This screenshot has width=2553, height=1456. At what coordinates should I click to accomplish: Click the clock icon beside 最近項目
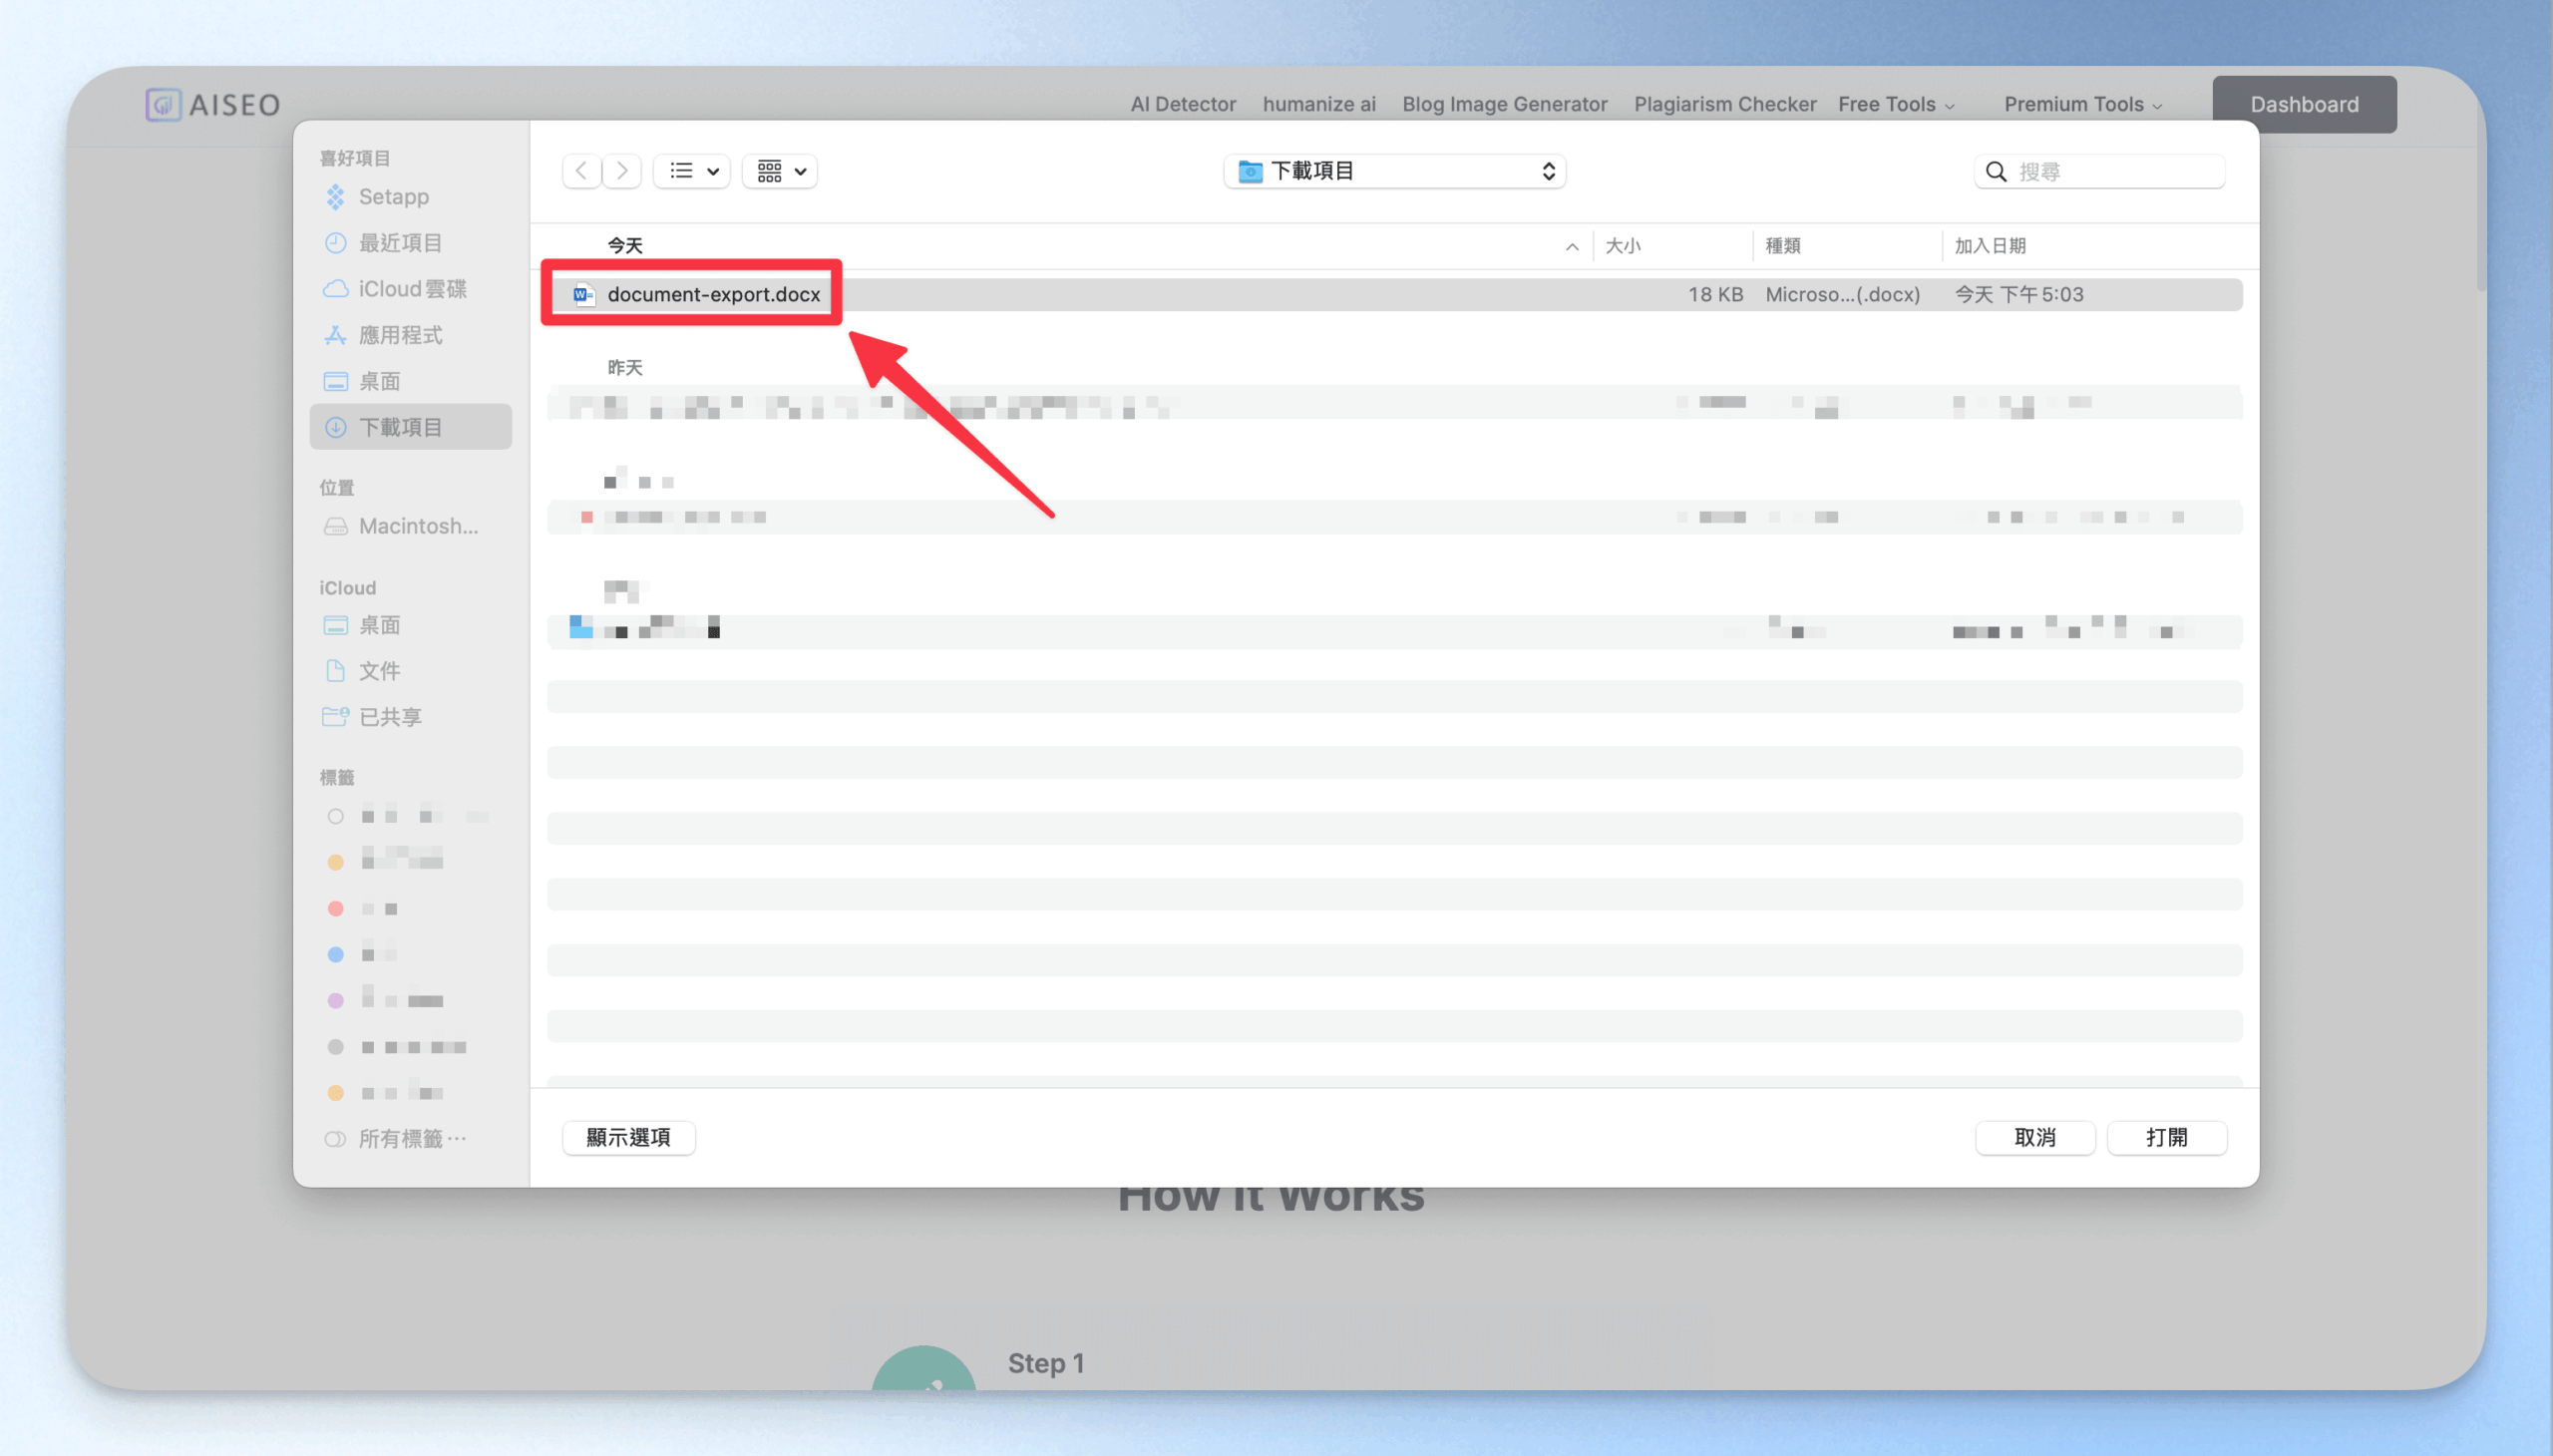pos(336,243)
